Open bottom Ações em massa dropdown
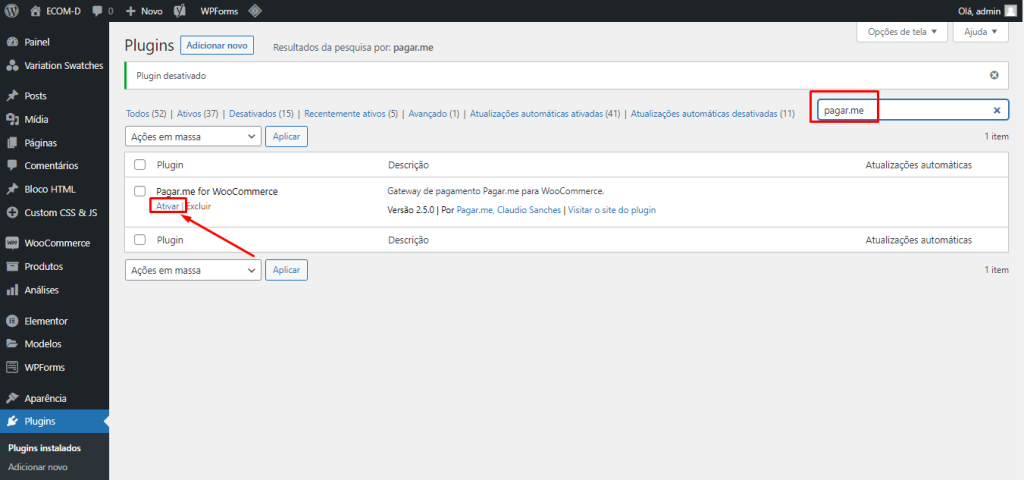This screenshot has width=1024, height=480. [x=193, y=270]
